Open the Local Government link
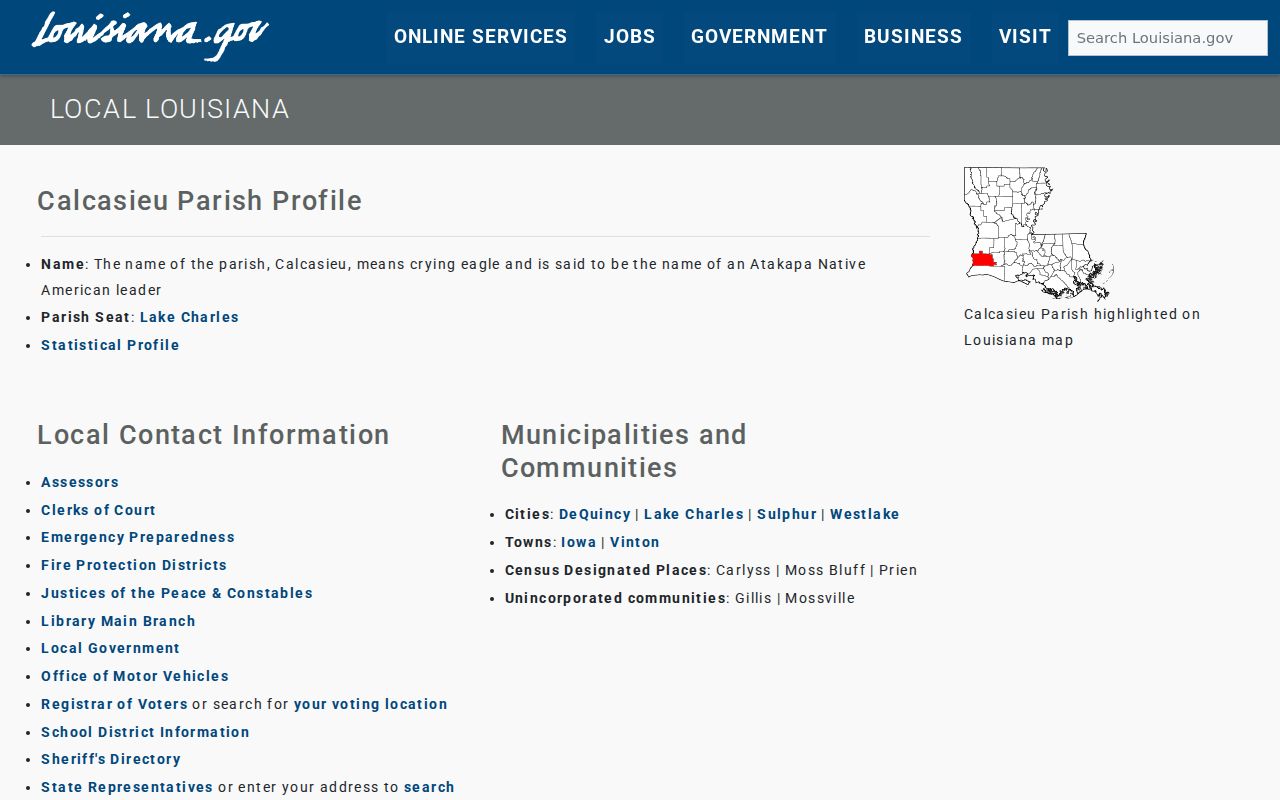1280x800 pixels. point(110,648)
